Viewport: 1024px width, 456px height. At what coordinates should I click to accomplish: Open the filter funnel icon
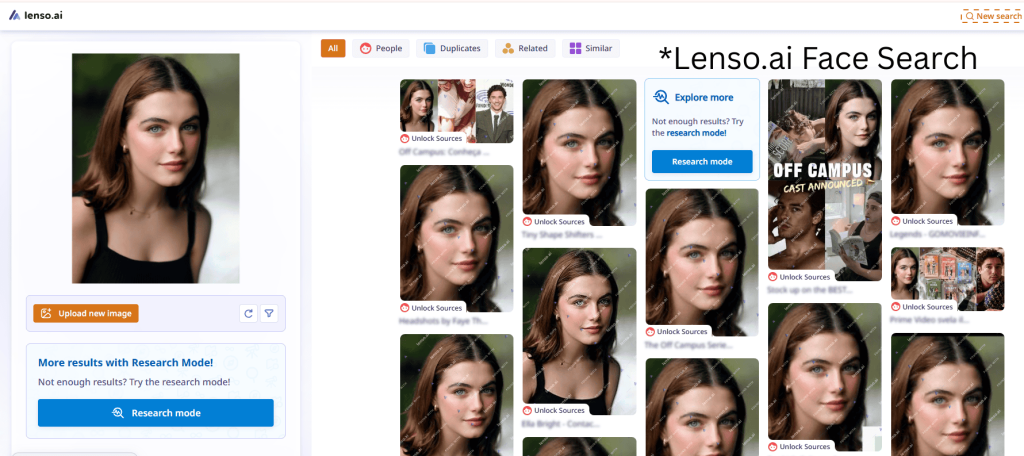pos(269,314)
